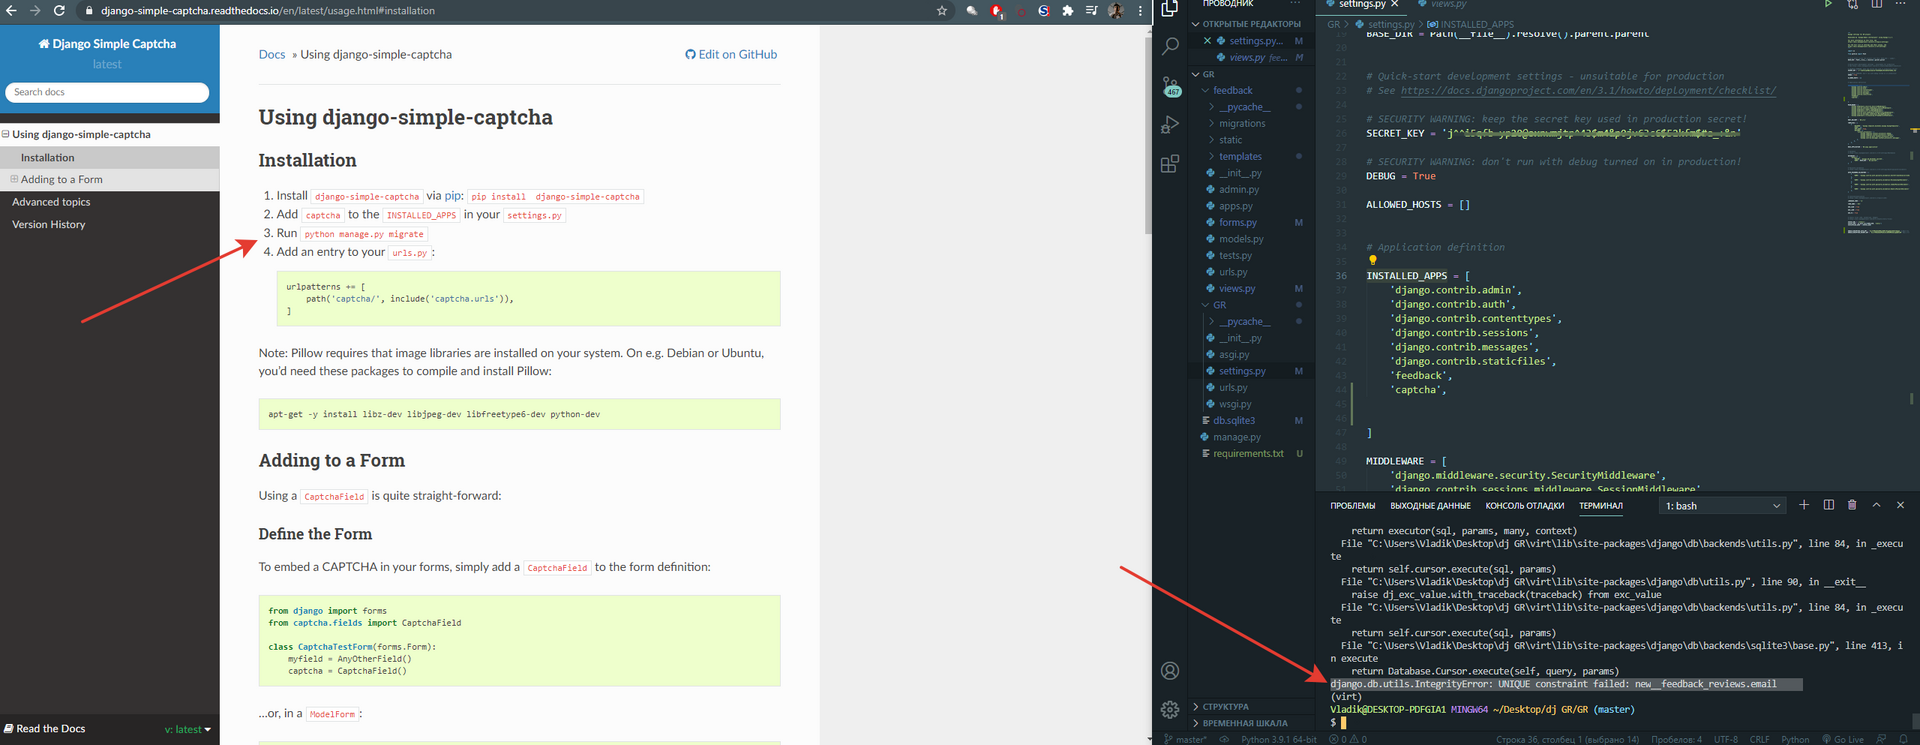Open the '1: bash' terminal dropdown
1920x745 pixels.
pyautogui.click(x=1722, y=506)
